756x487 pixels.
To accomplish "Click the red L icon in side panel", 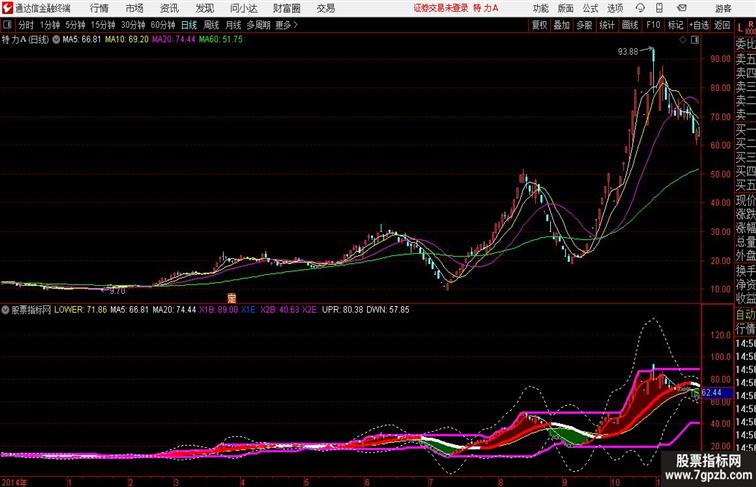I will click(x=740, y=28).
